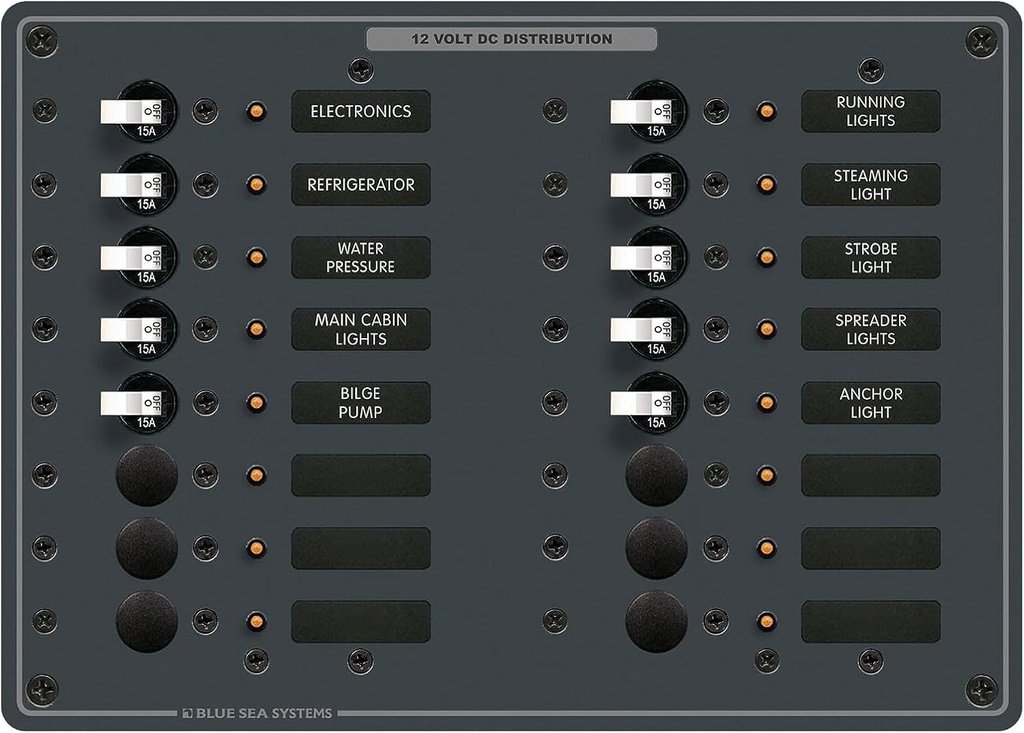This screenshot has height=733, width=1024.
Task: Click the first blank breaker plug below BILGE PUMP
Action: tap(146, 477)
